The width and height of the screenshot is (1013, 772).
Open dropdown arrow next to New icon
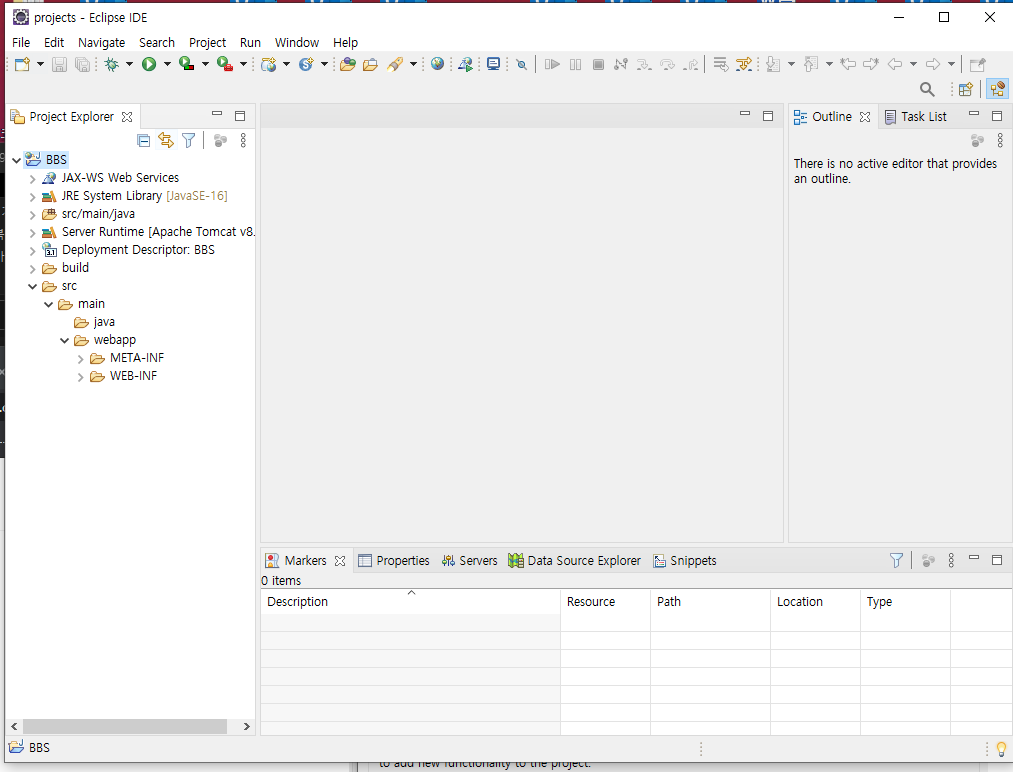pos(40,64)
